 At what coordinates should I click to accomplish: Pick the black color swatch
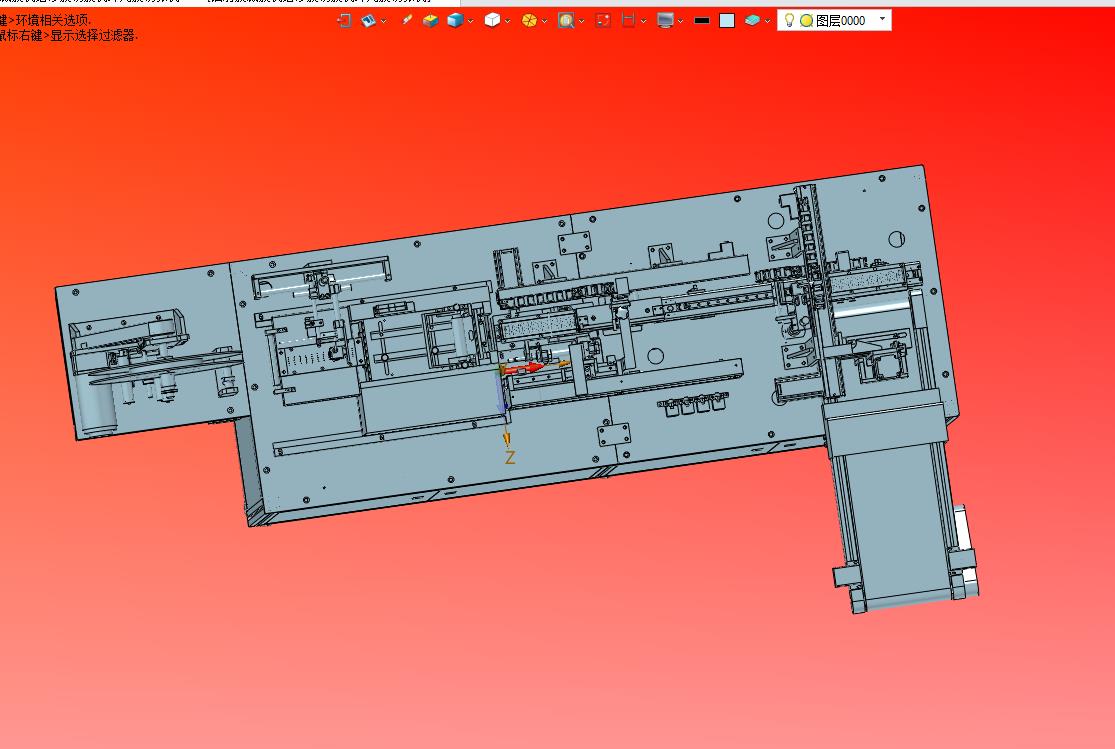[702, 21]
